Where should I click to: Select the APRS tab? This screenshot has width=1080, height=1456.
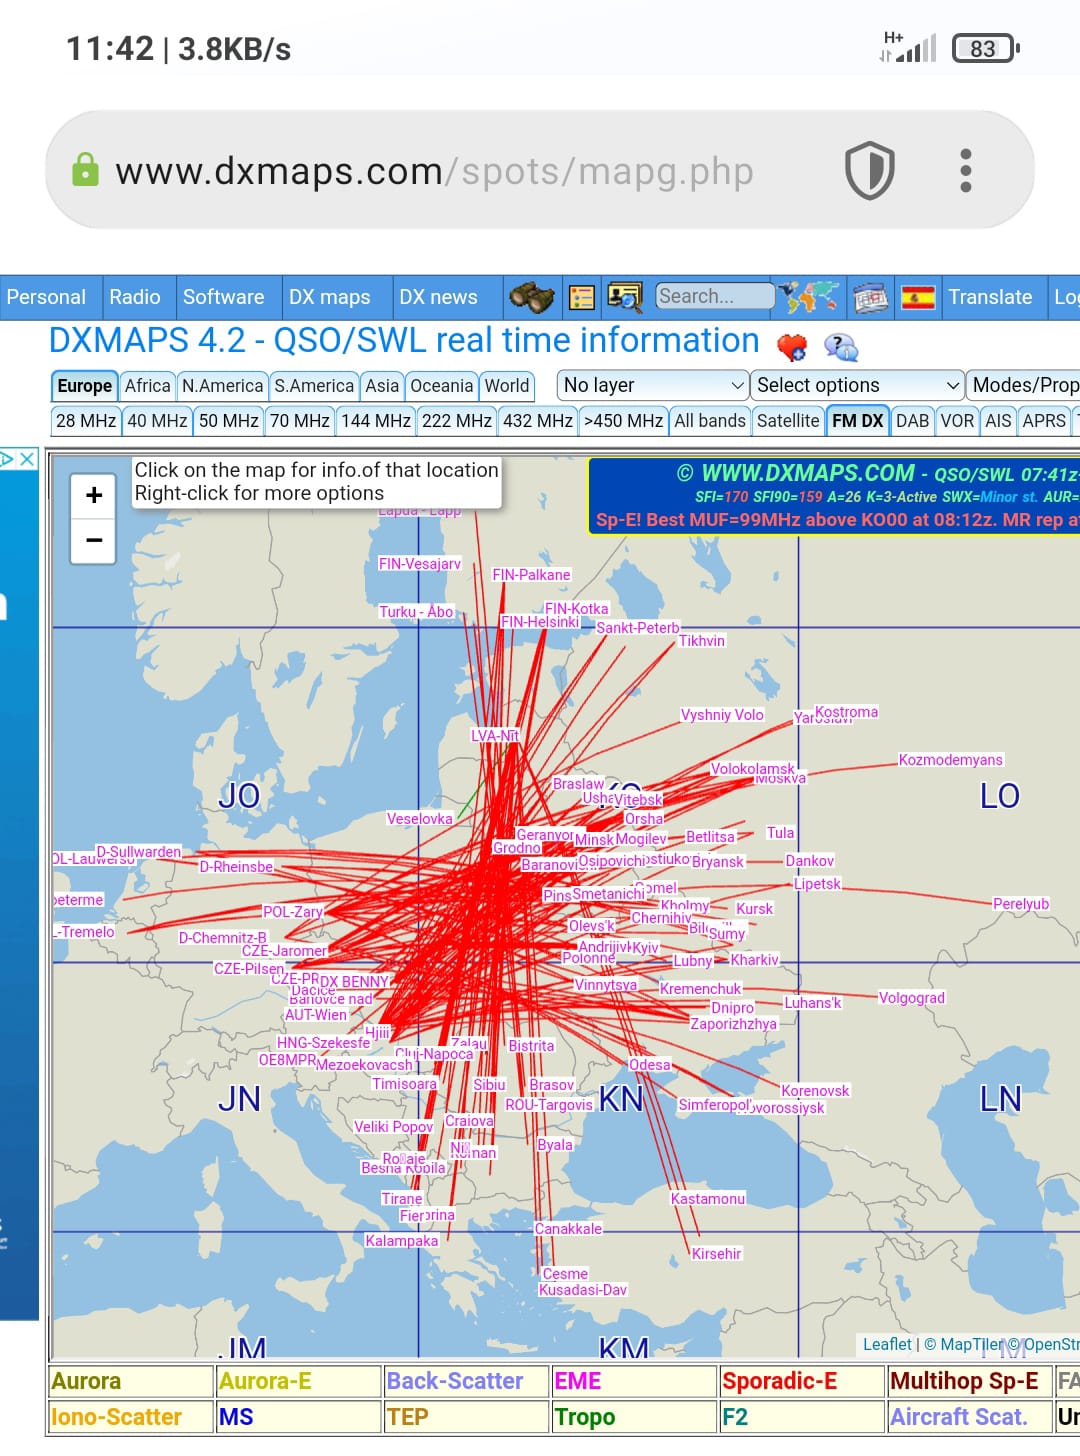(x=1044, y=421)
